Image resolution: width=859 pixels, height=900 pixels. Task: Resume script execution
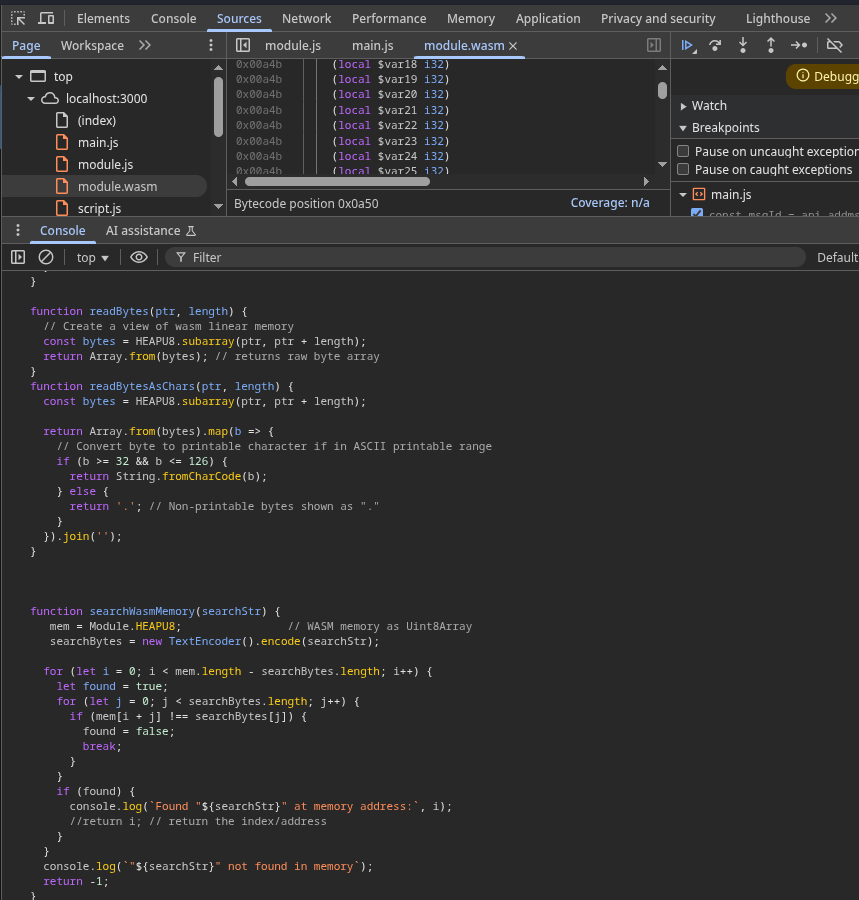click(x=688, y=45)
